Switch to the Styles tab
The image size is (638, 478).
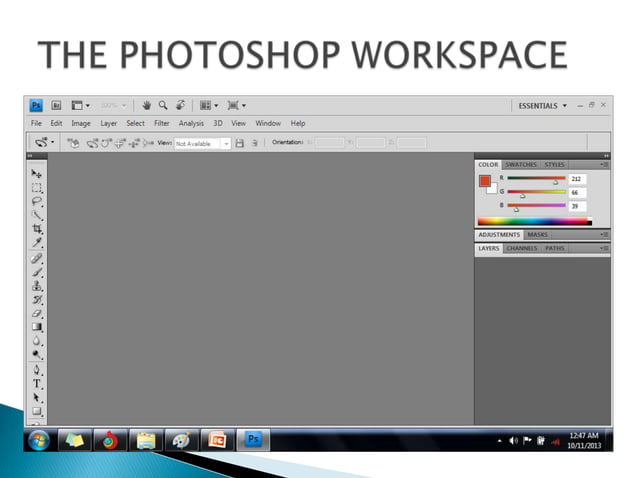[x=554, y=164]
